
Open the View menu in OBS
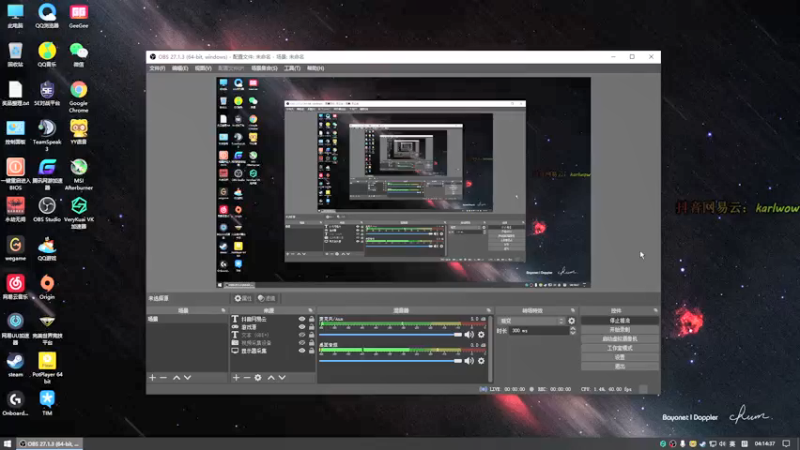pyautogui.click(x=203, y=68)
